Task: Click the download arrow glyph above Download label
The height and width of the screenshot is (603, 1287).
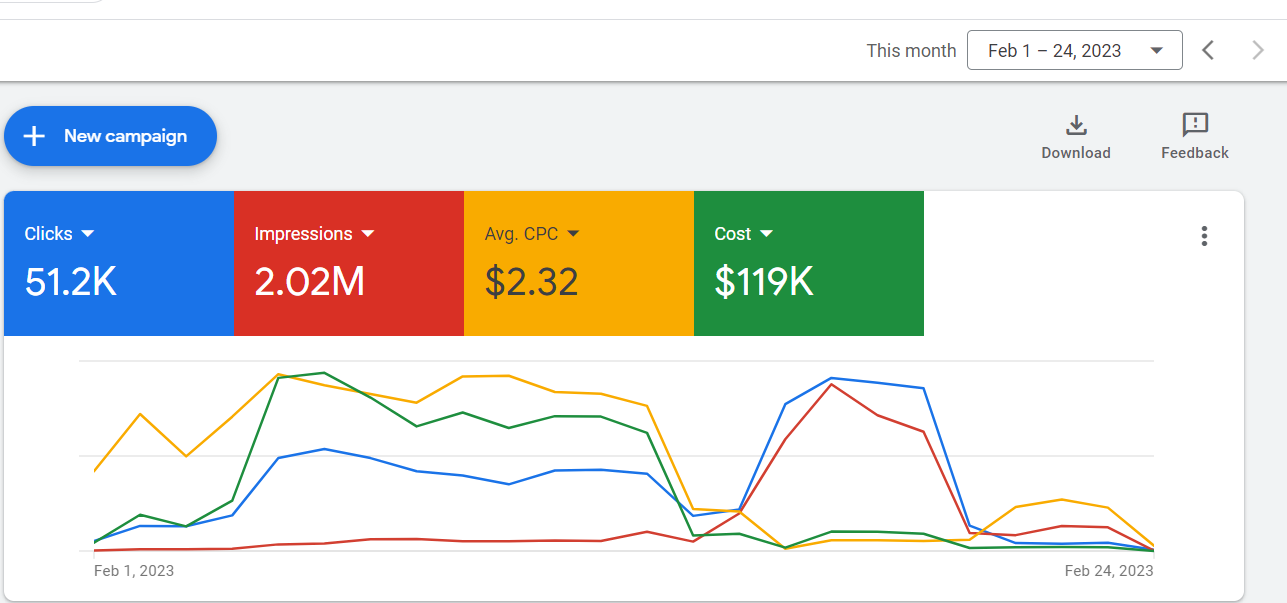Action: 1076,126
